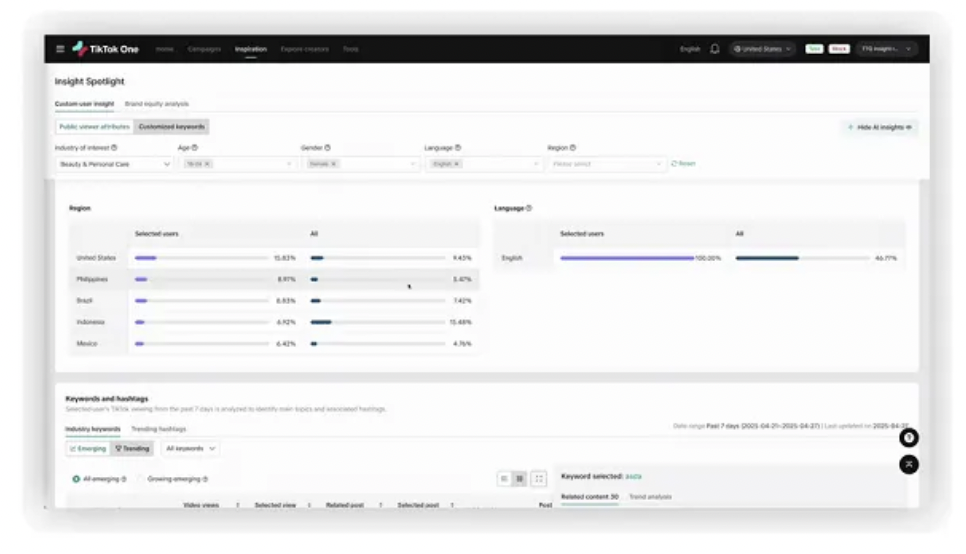The width and height of the screenshot is (966, 554).
Task: Open the Explore creators menu
Action: coord(304,49)
